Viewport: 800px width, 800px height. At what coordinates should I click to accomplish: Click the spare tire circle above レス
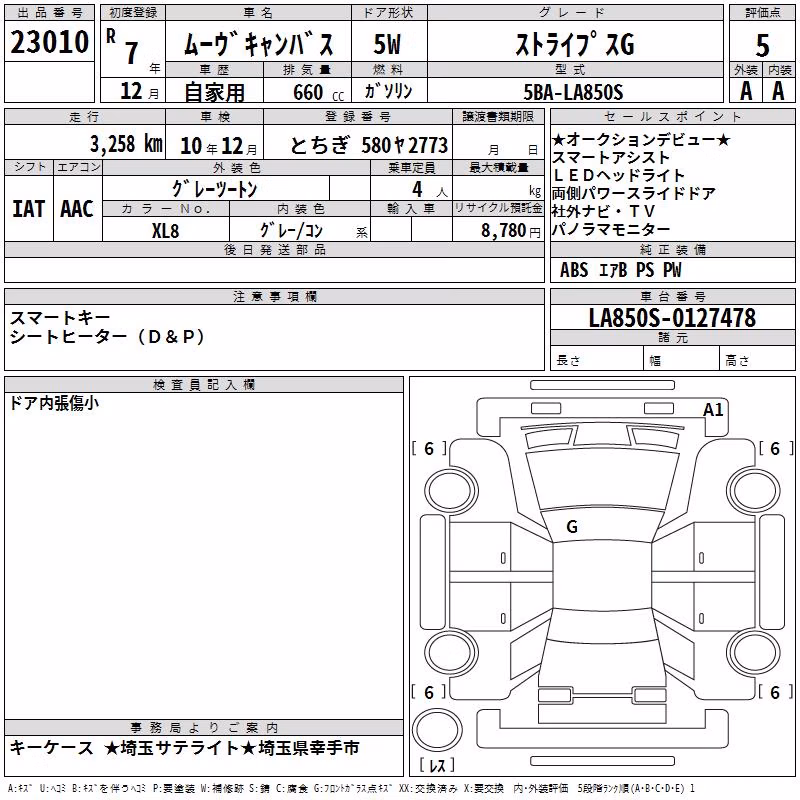437,730
